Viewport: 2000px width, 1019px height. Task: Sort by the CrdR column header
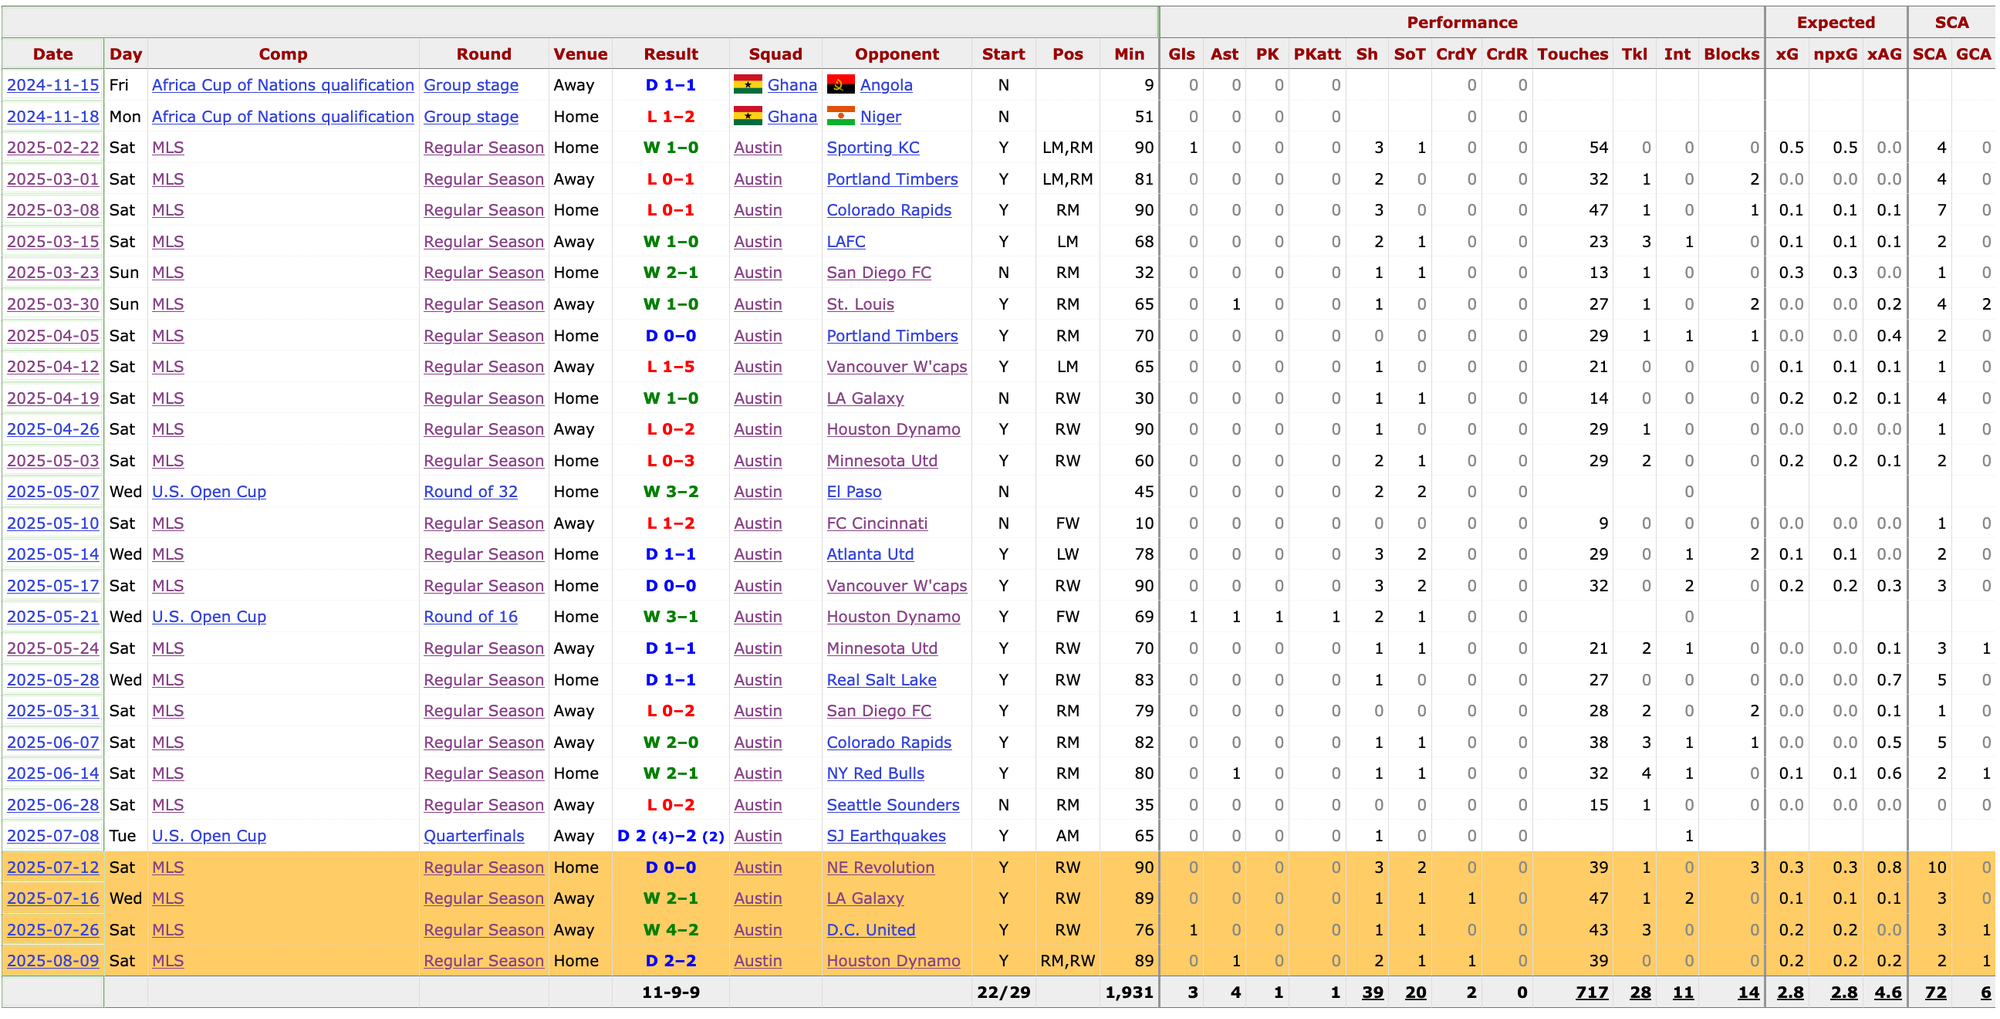pos(1507,54)
